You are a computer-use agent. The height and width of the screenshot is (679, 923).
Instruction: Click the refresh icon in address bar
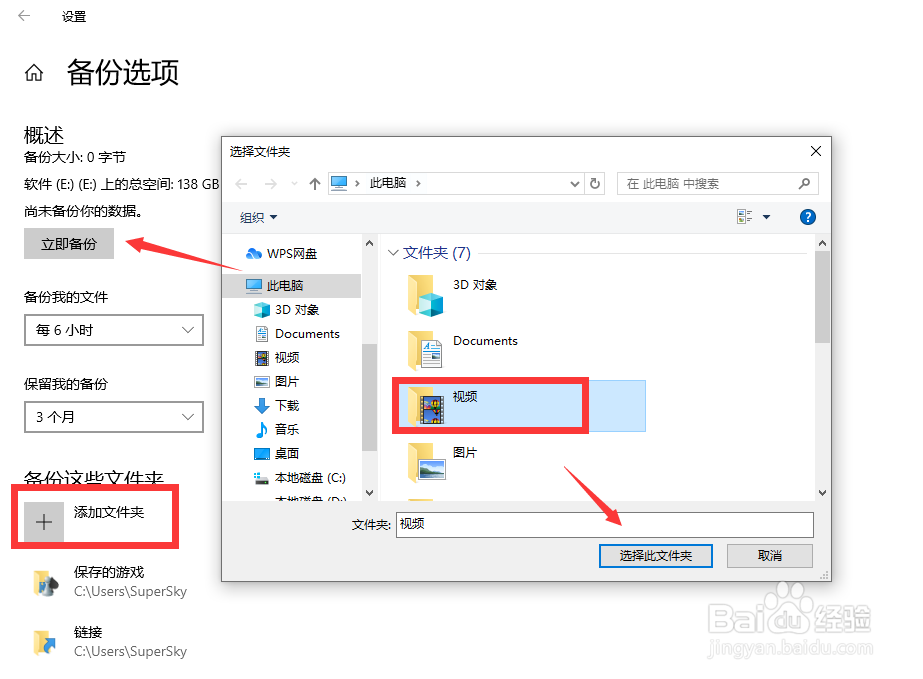595,184
